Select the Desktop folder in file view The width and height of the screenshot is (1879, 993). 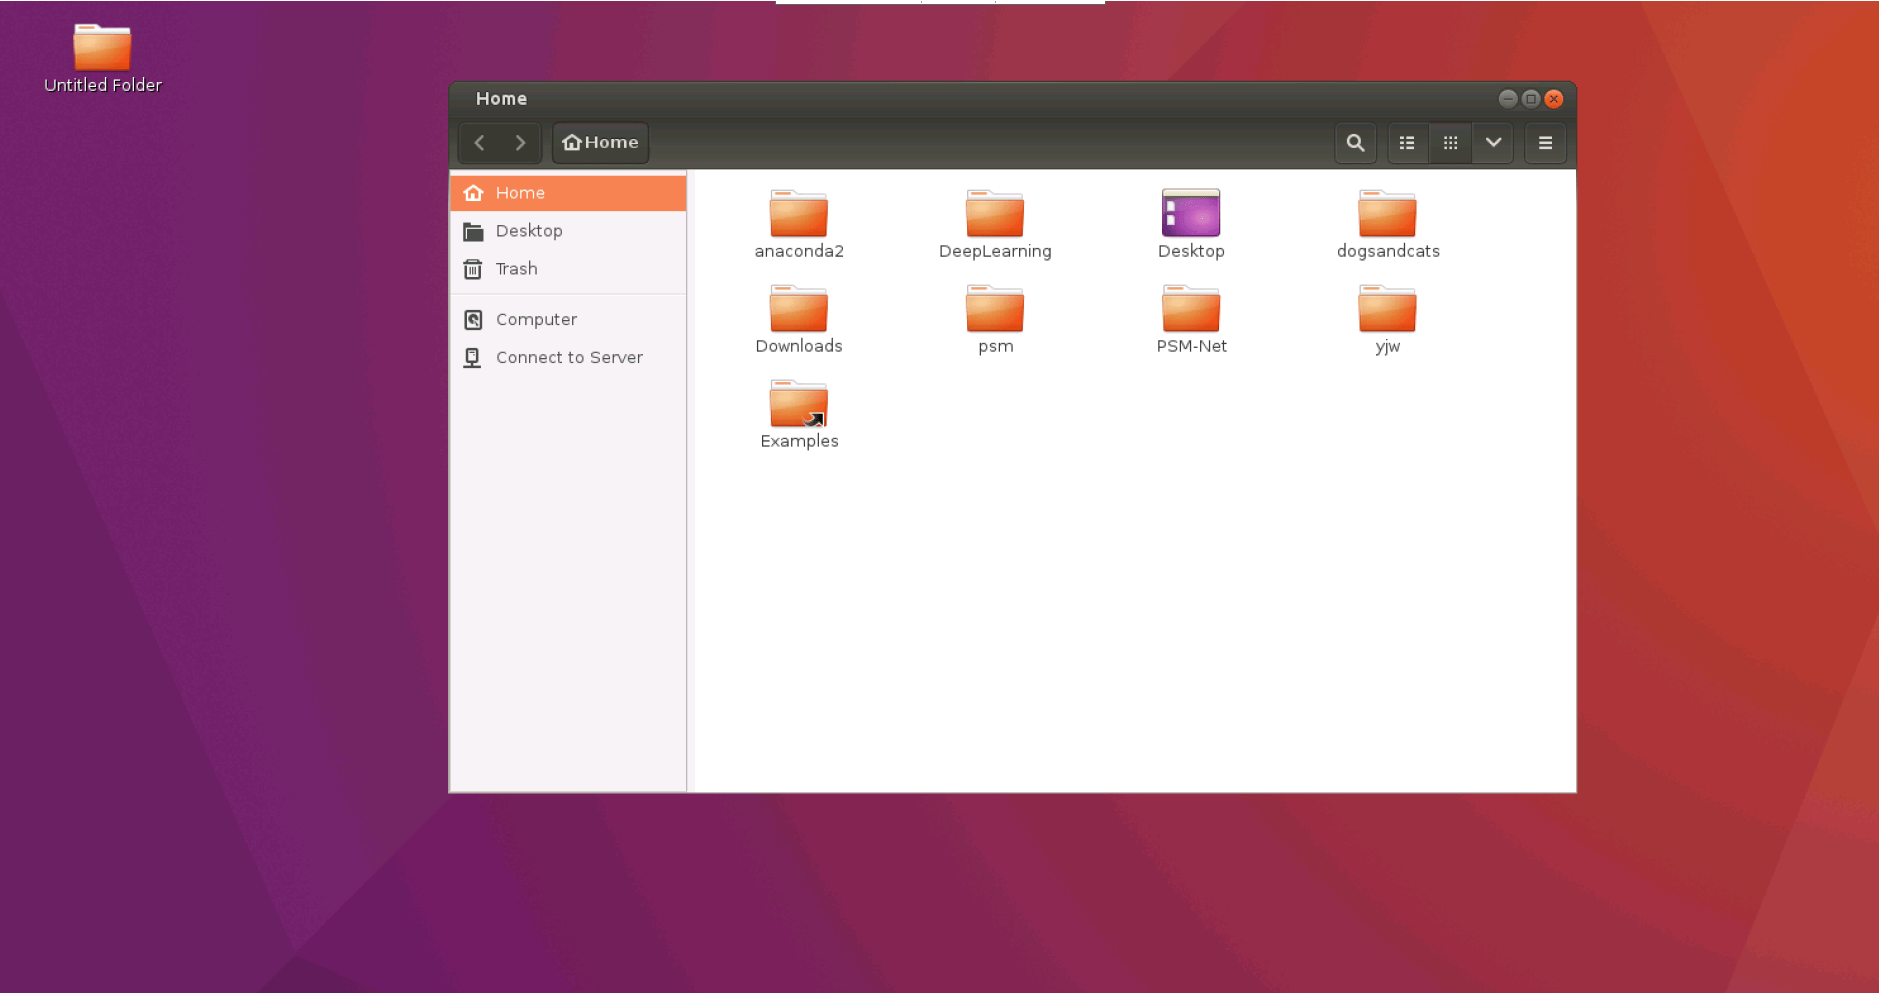tap(1190, 215)
